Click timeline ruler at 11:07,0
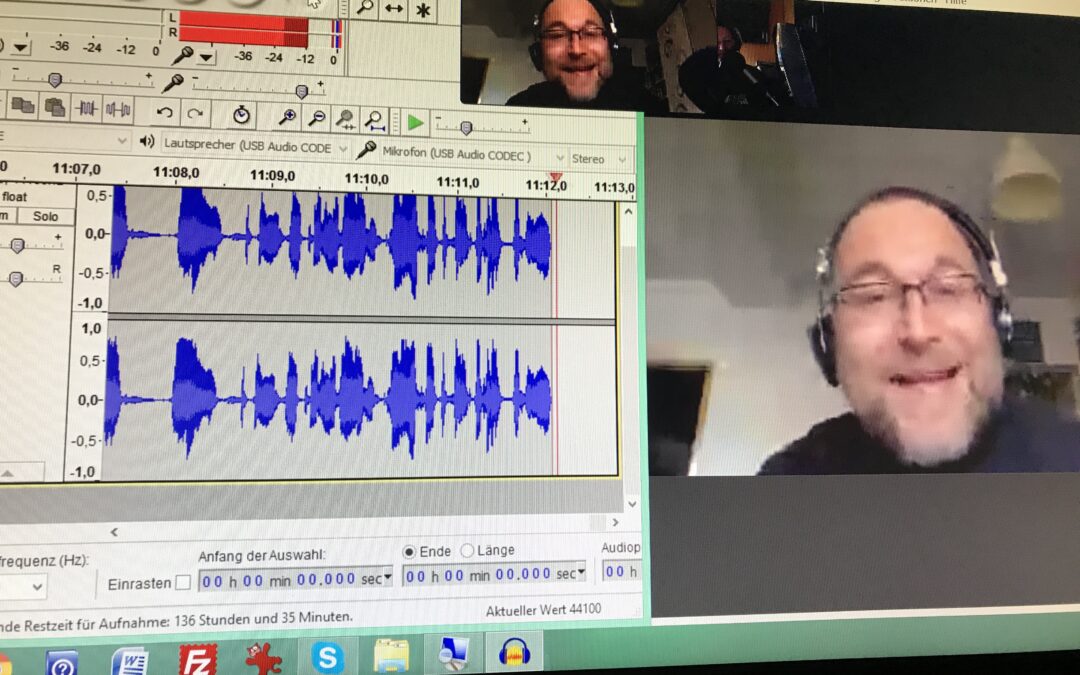The height and width of the screenshot is (675, 1080). (76, 169)
